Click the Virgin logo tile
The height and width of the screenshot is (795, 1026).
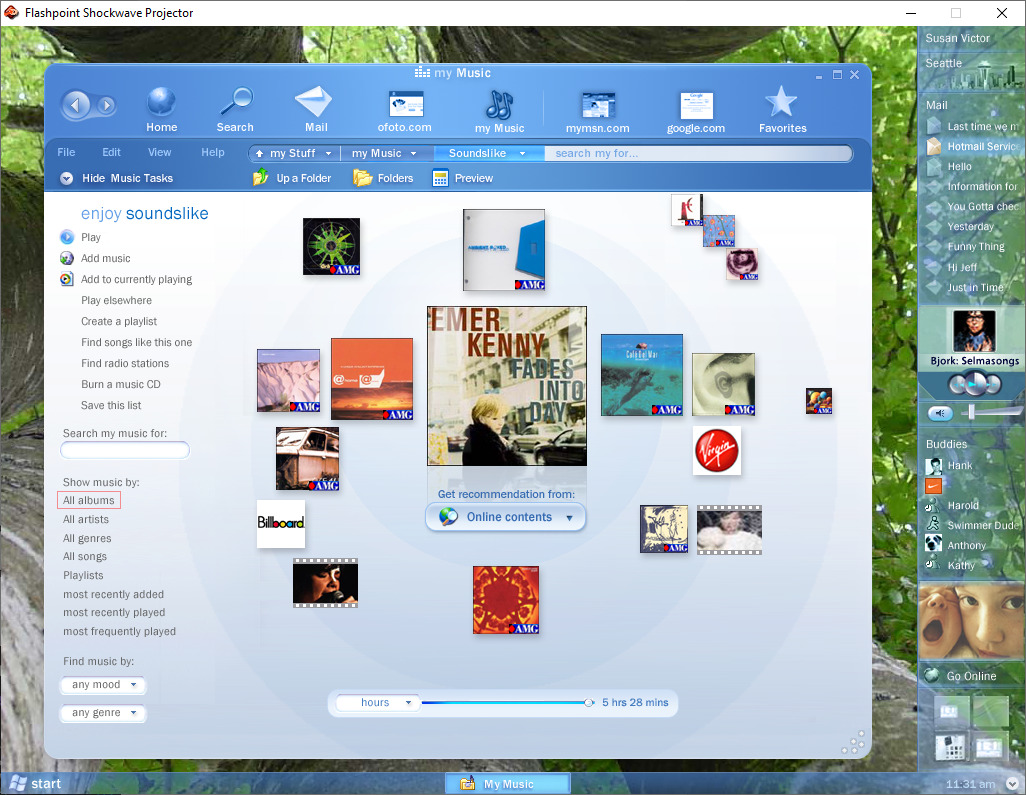click(716, 450)
